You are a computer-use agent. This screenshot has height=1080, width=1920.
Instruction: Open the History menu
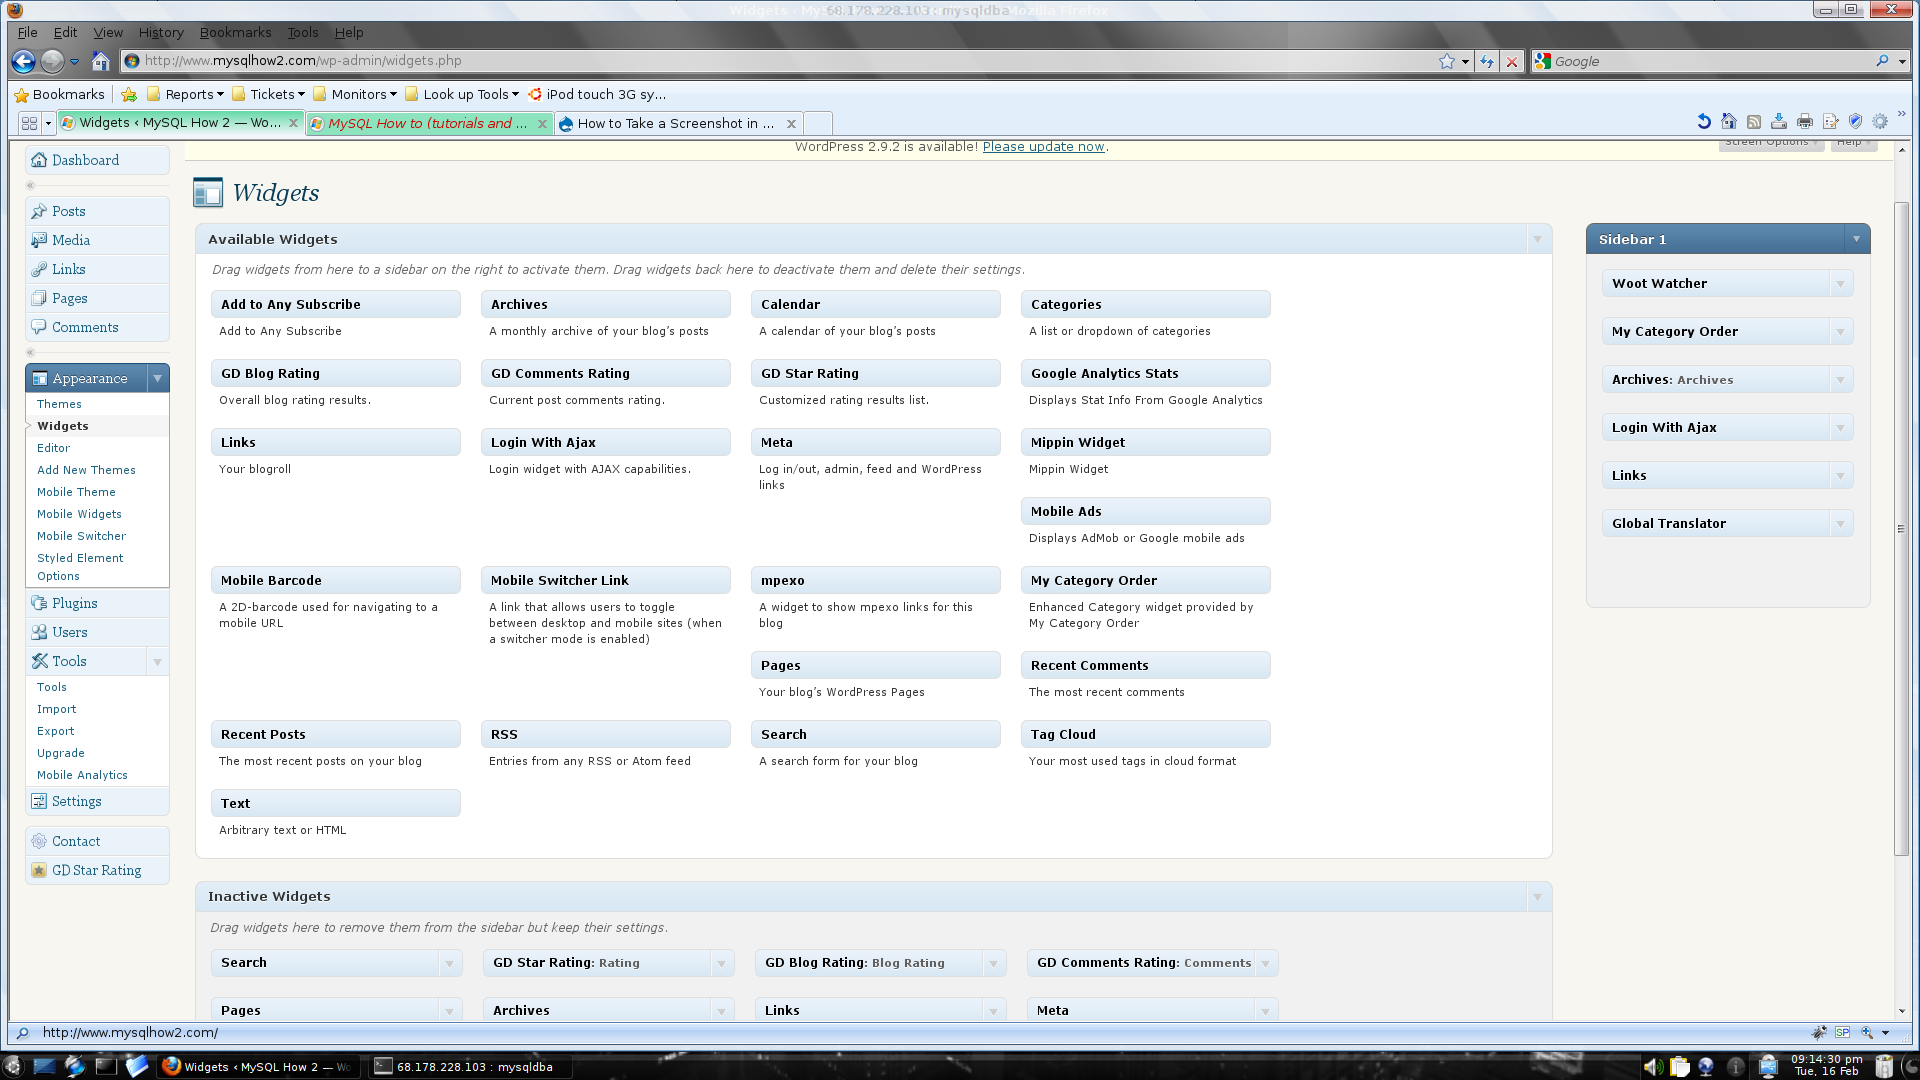point(161,32)
